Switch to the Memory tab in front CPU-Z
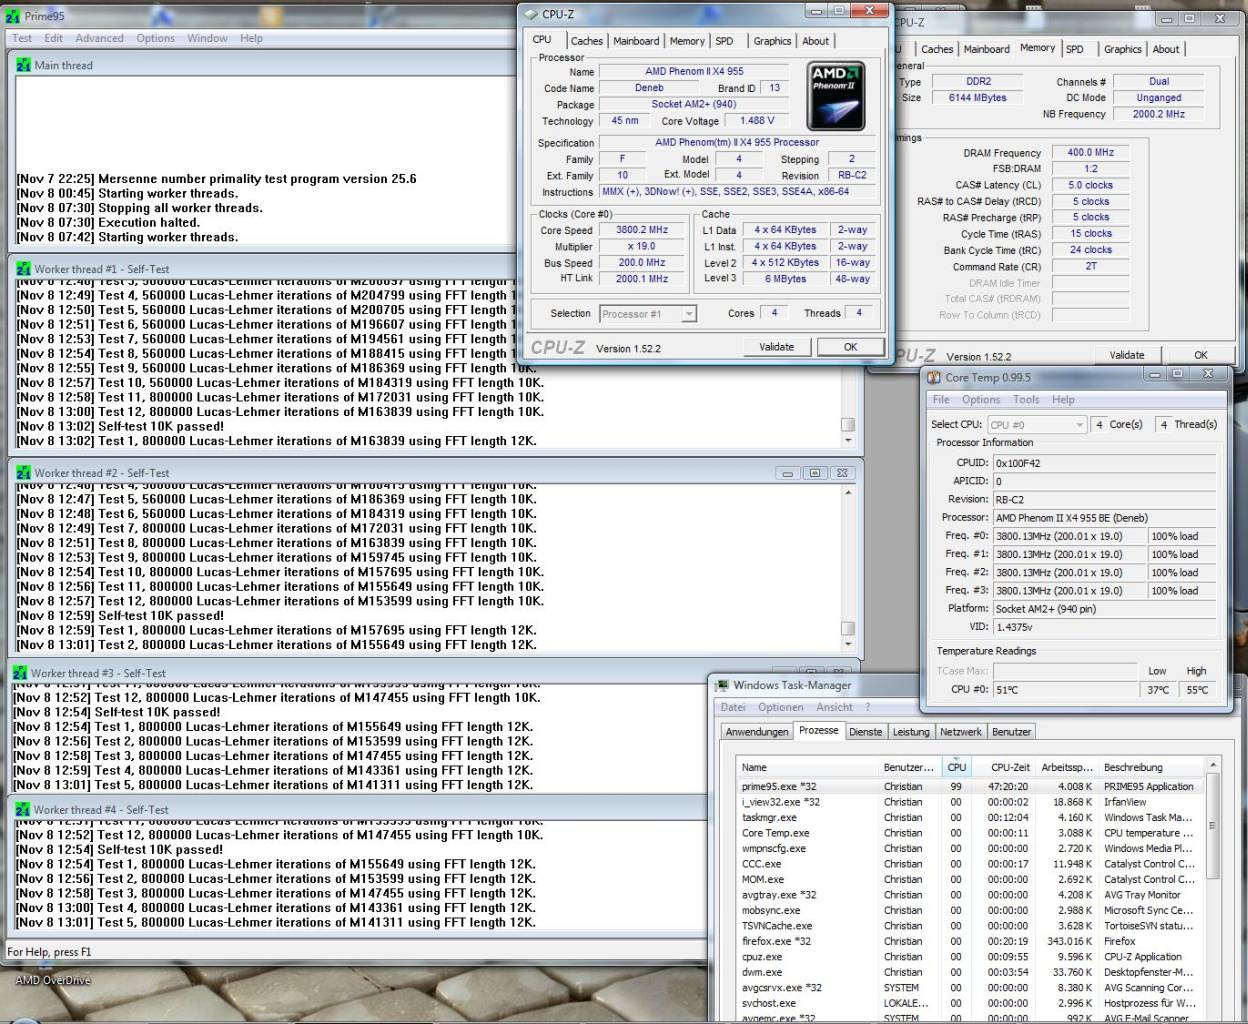 tap(687, 41)
